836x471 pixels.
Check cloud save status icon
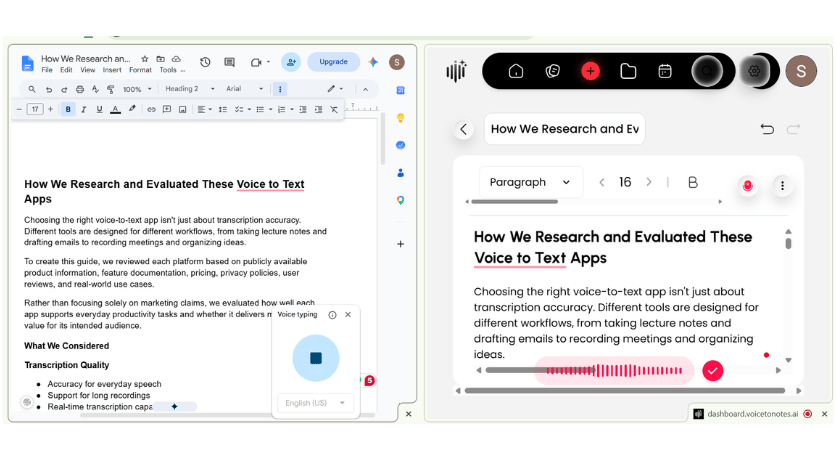click(x=176, y=59)
